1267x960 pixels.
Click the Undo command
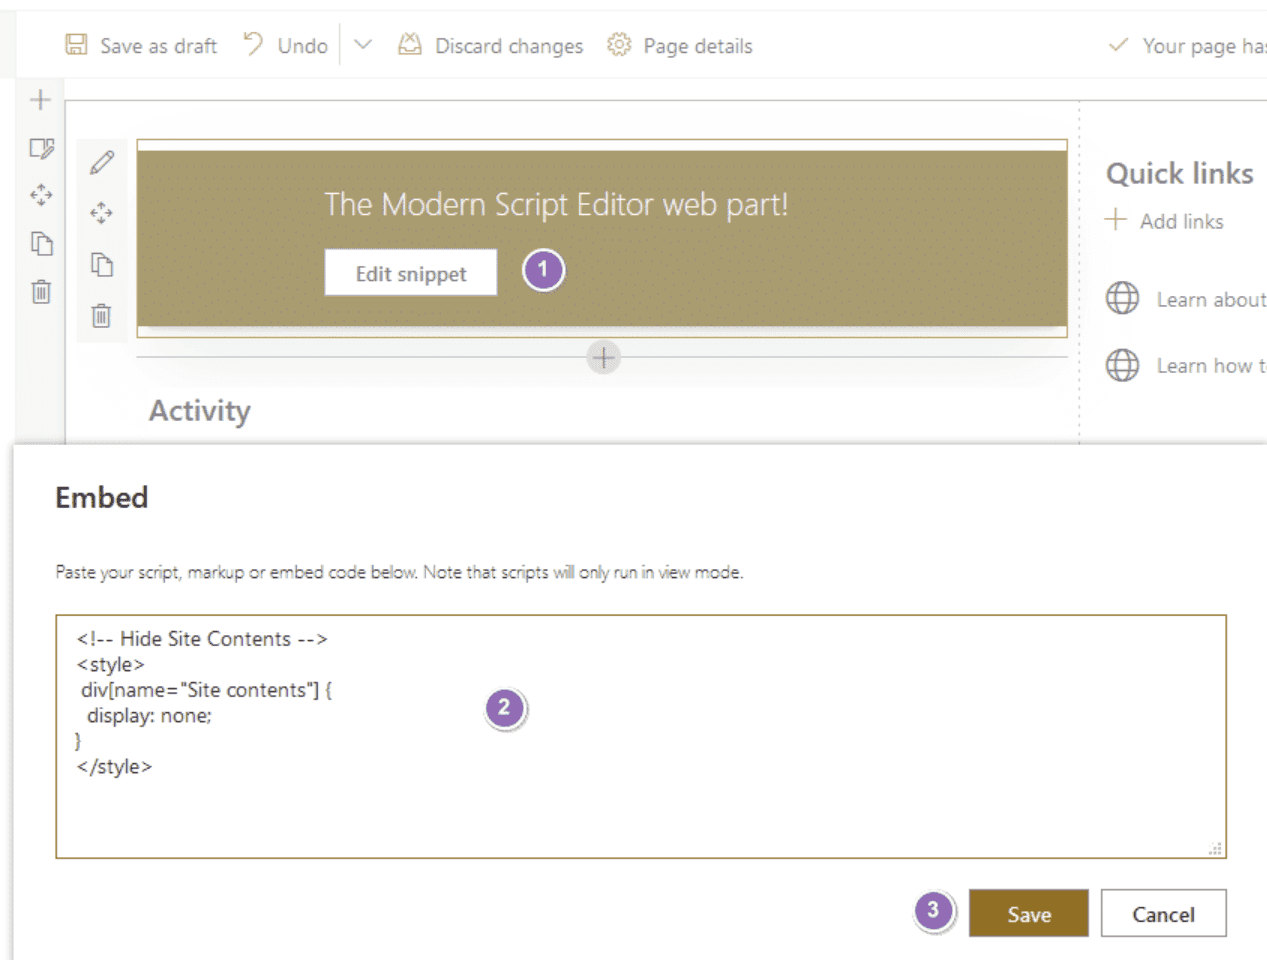tap(286, 46)
